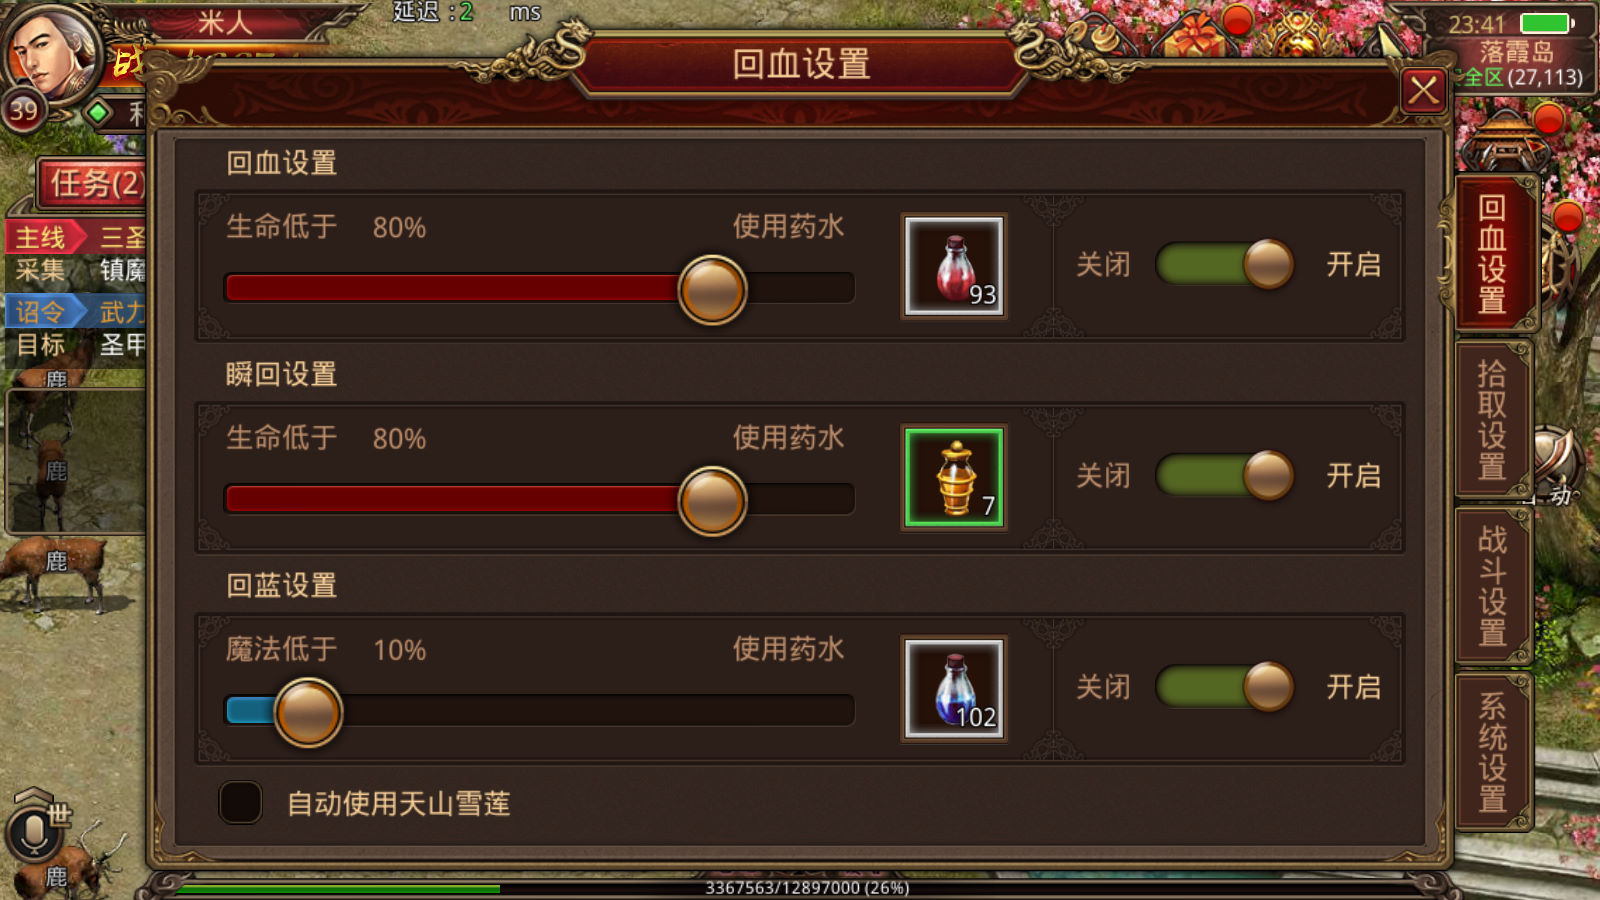The width and height of the screenshot is (1600, 900).
Task: Toggle the 回蓝设置 mana potion switch
Action: click(x=1225, y=687)
